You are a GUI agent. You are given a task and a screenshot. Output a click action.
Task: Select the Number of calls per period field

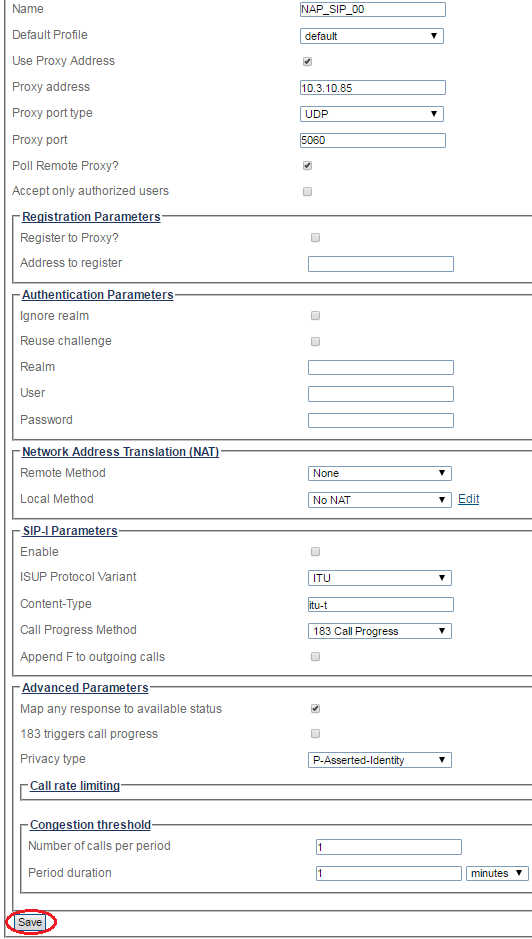click(389, 847)
